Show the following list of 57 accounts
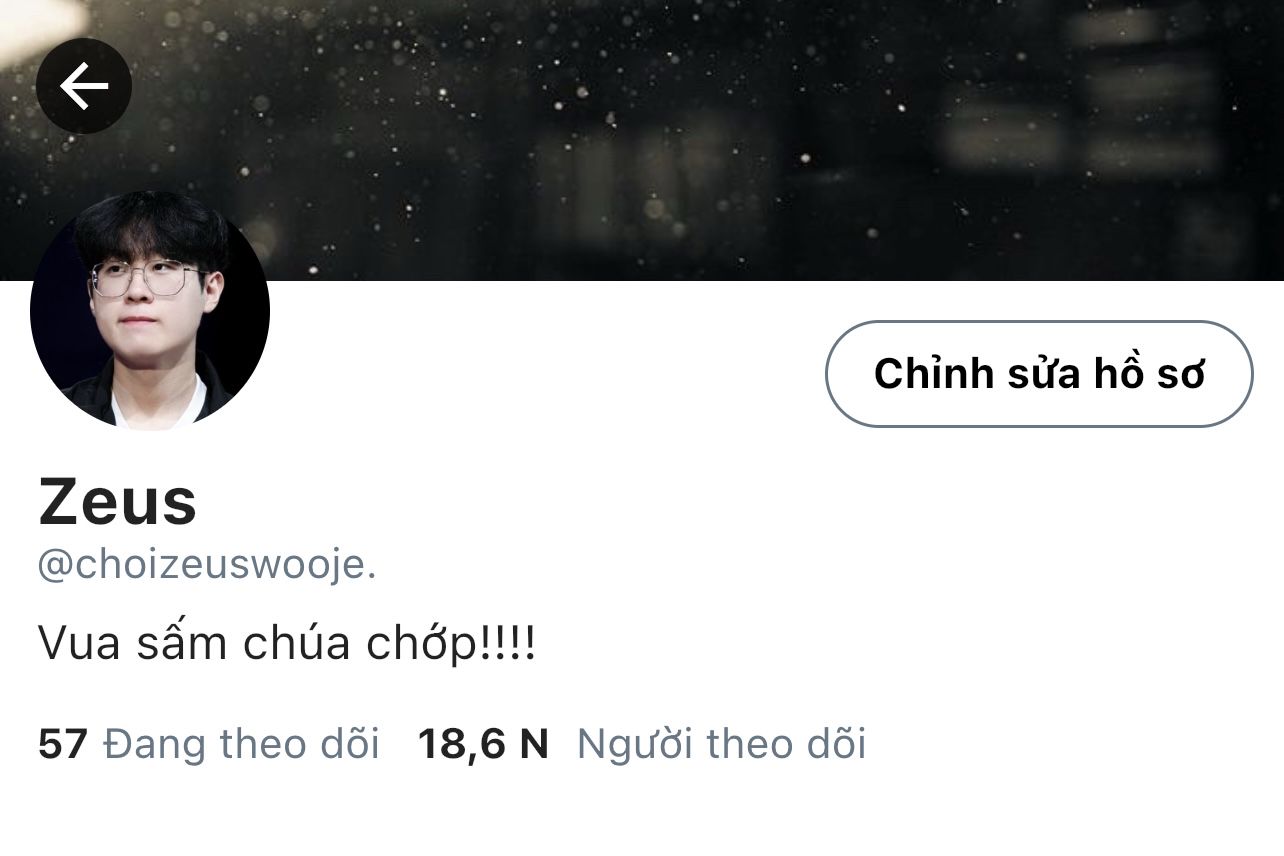 point(209,745)
